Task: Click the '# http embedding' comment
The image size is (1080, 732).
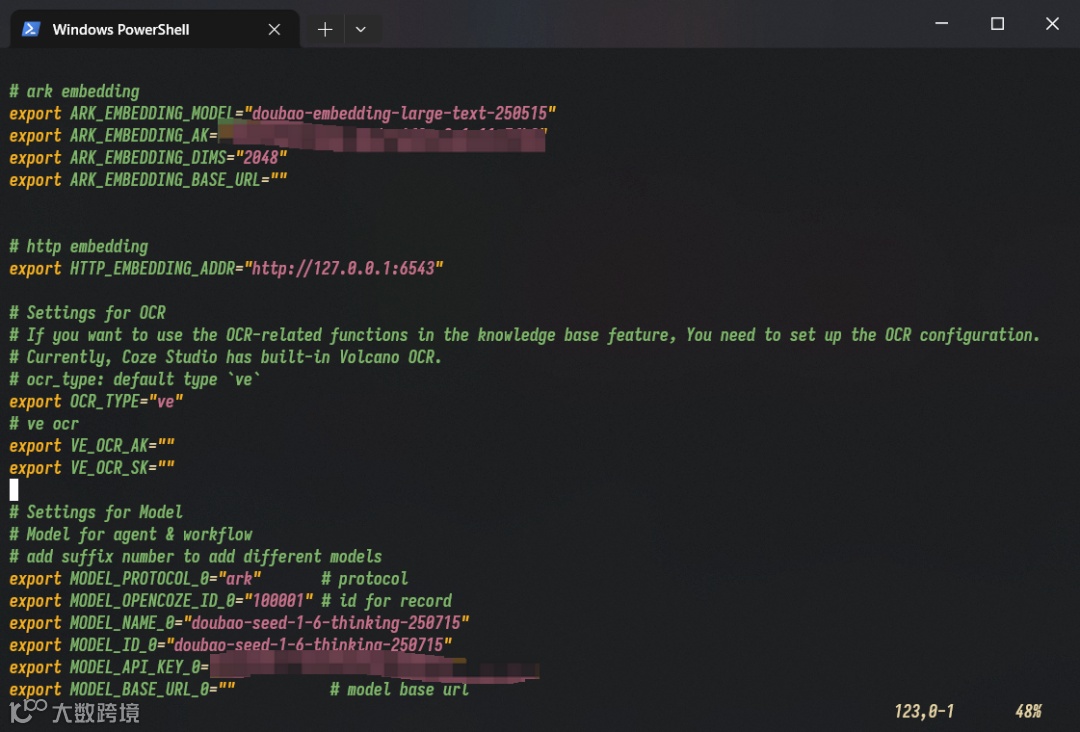Action: [x=79, y=247]
